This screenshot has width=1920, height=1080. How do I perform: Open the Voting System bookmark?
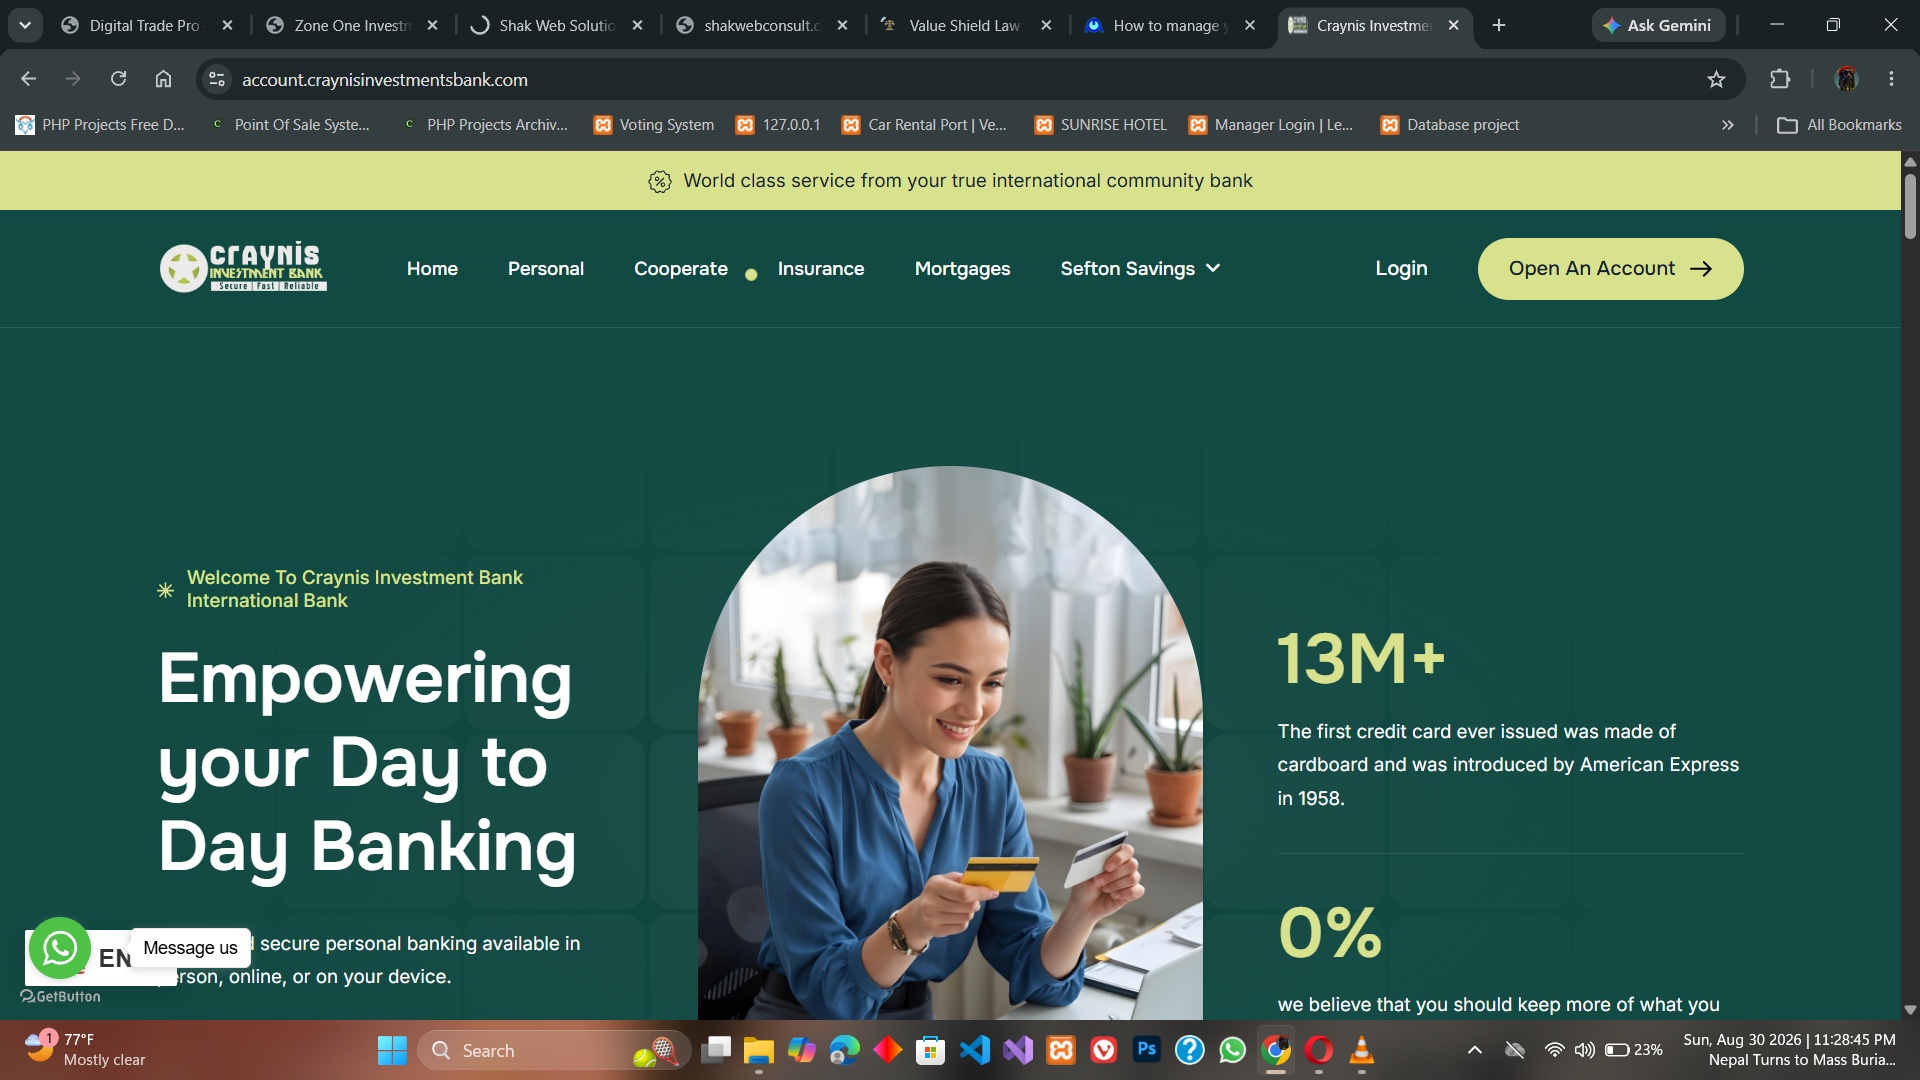[x=654, y=125]
